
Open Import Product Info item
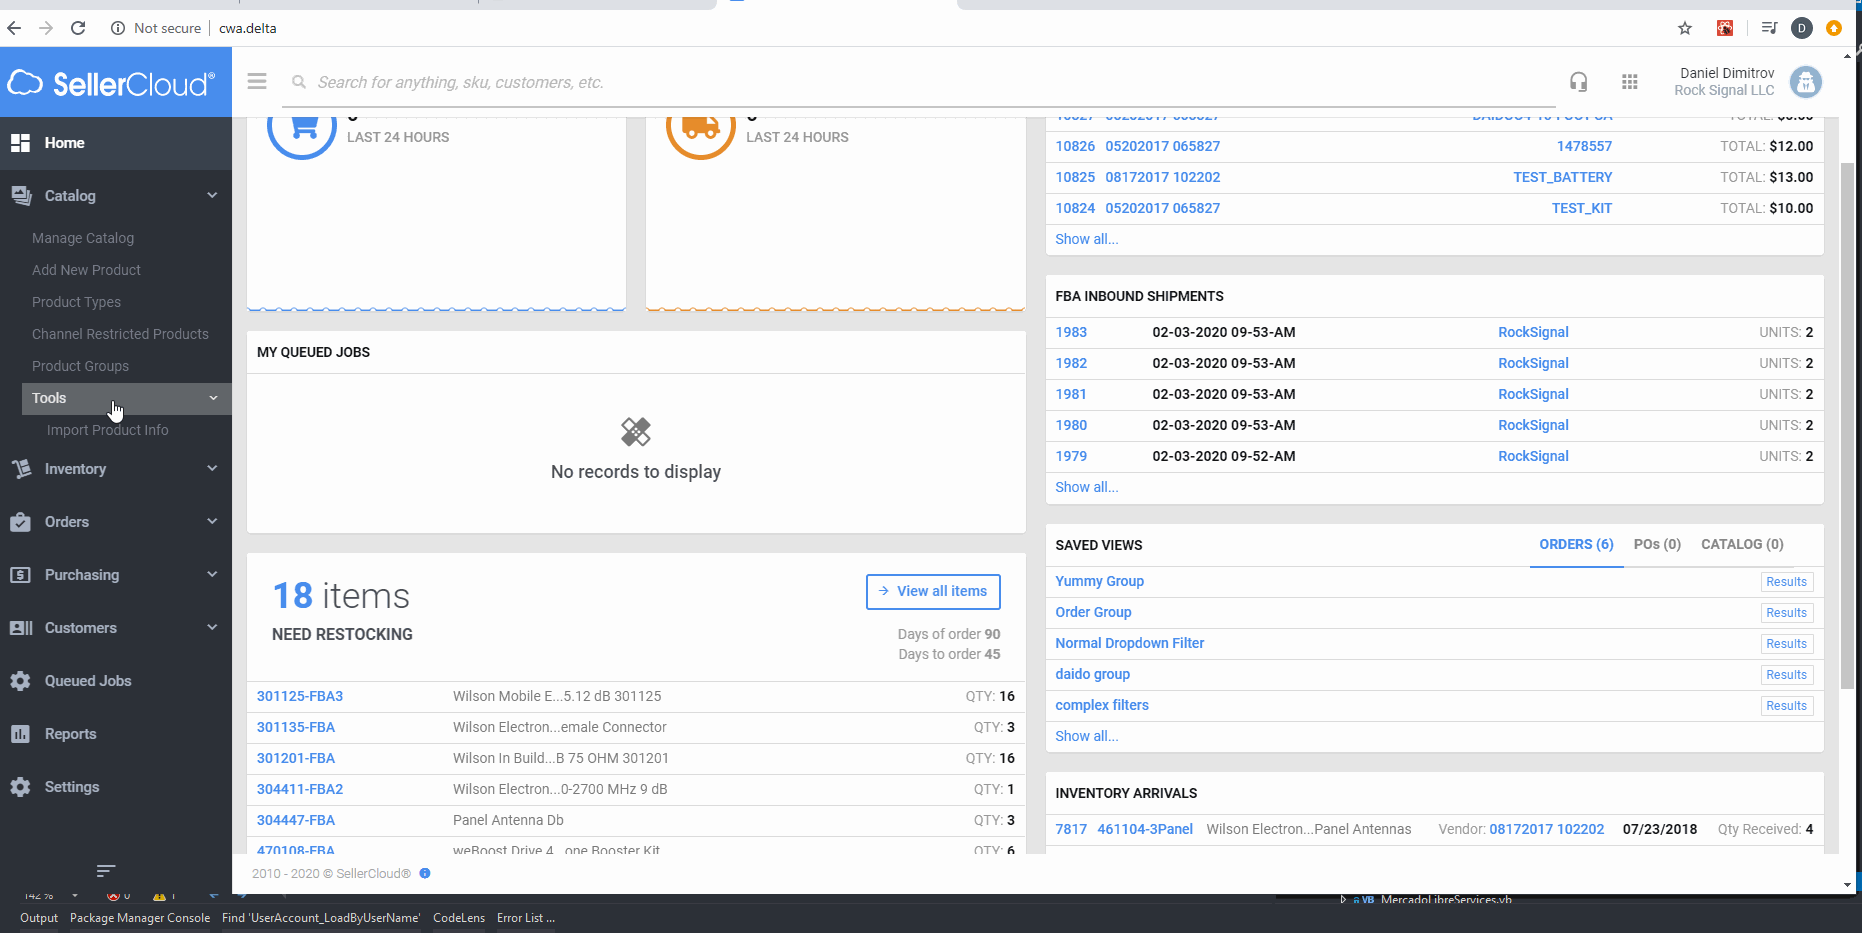click(108, 430)
